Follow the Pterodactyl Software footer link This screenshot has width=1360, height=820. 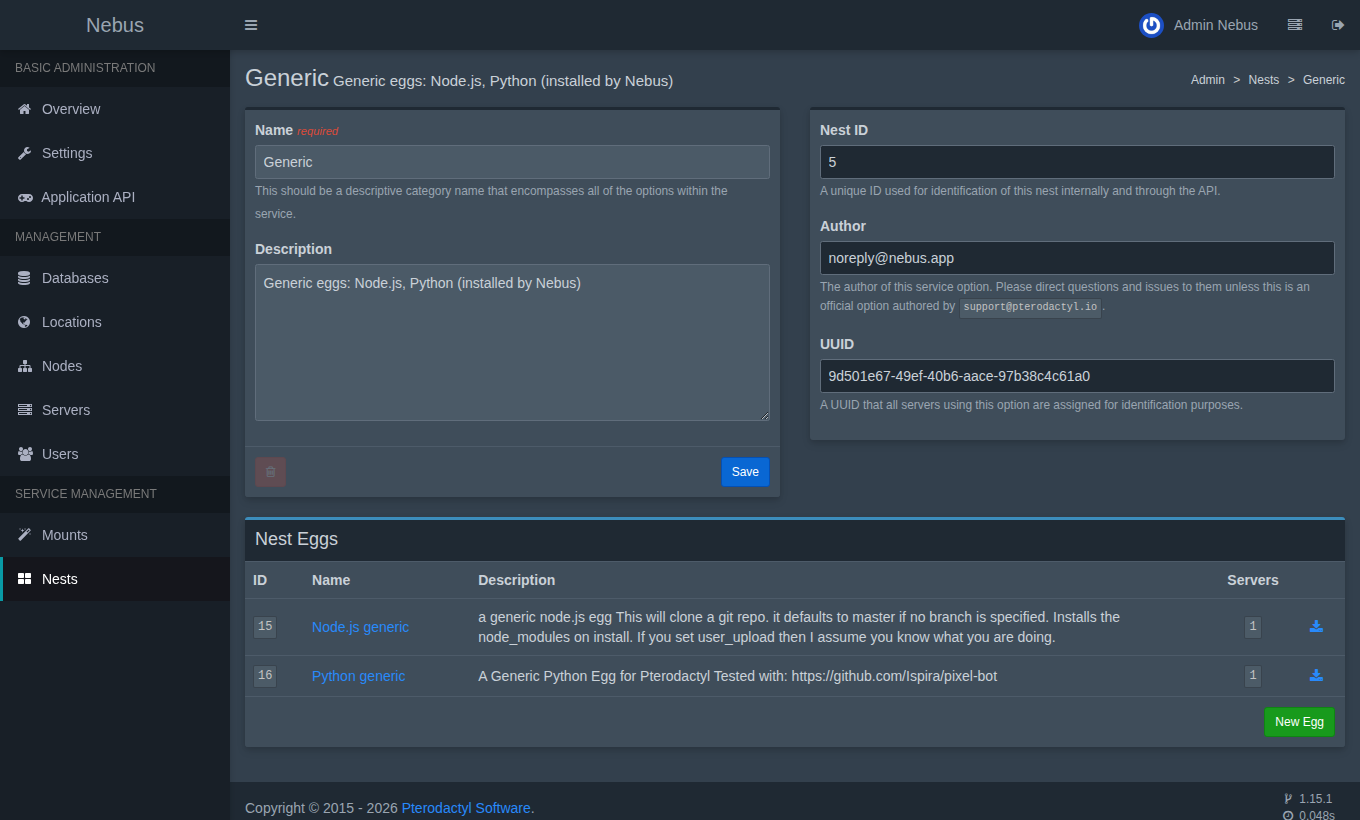tap(466, 808)
